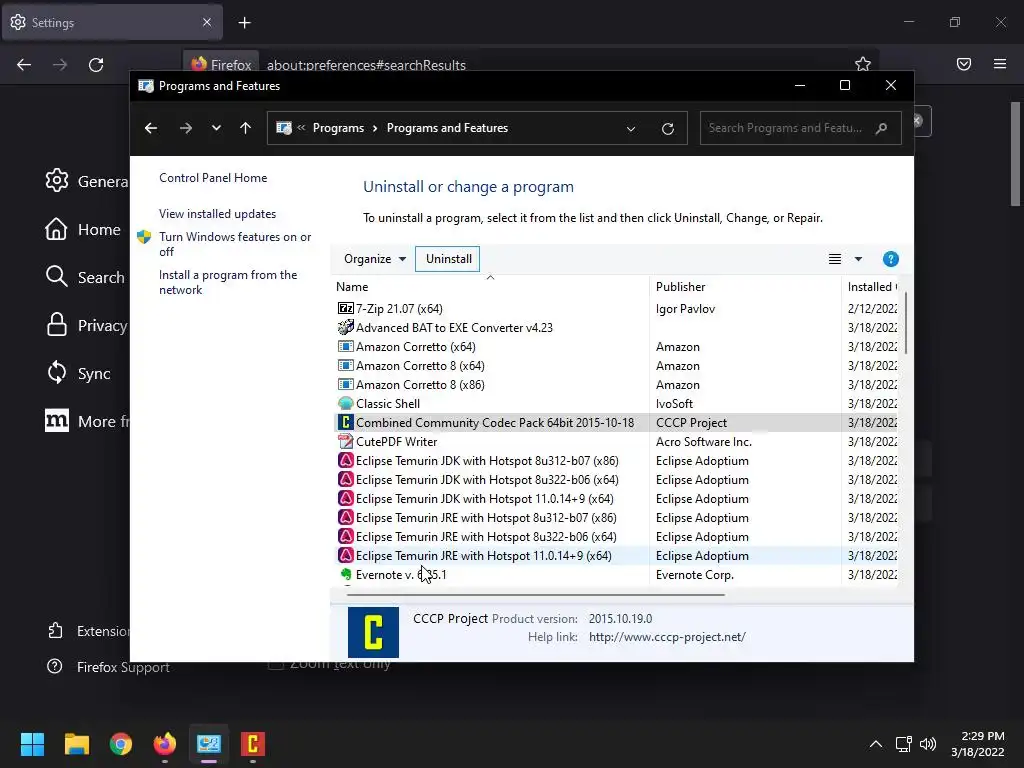The width and height of the screenshot is (1024, 768).
Task: Open More from Mozilla section
Action: (x=87, y=421)
